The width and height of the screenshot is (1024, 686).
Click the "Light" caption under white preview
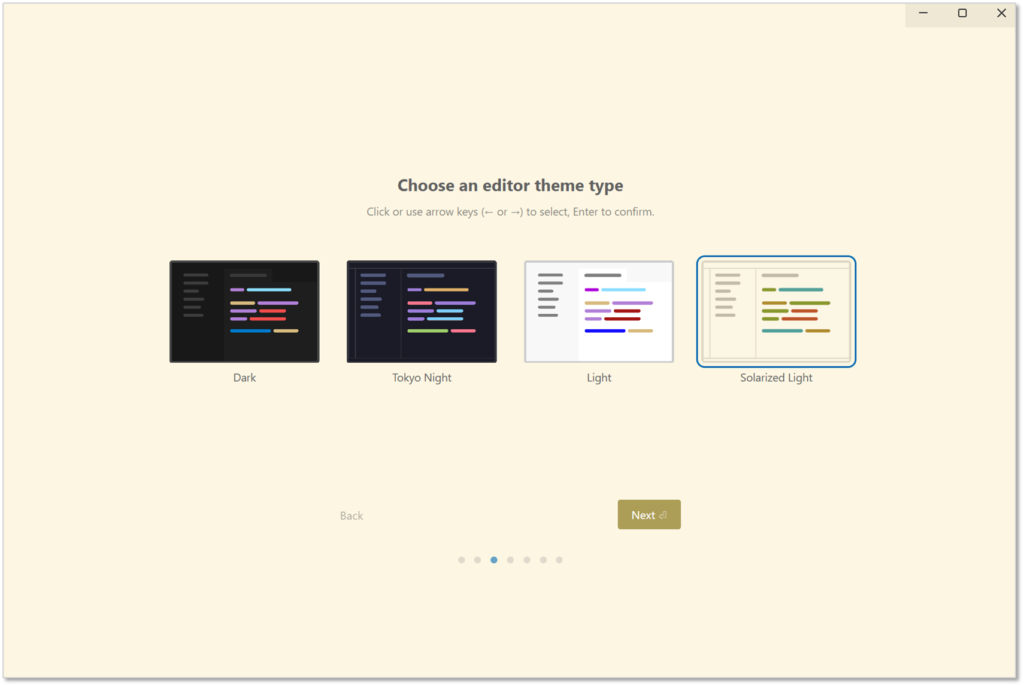(x=598, y=378)
